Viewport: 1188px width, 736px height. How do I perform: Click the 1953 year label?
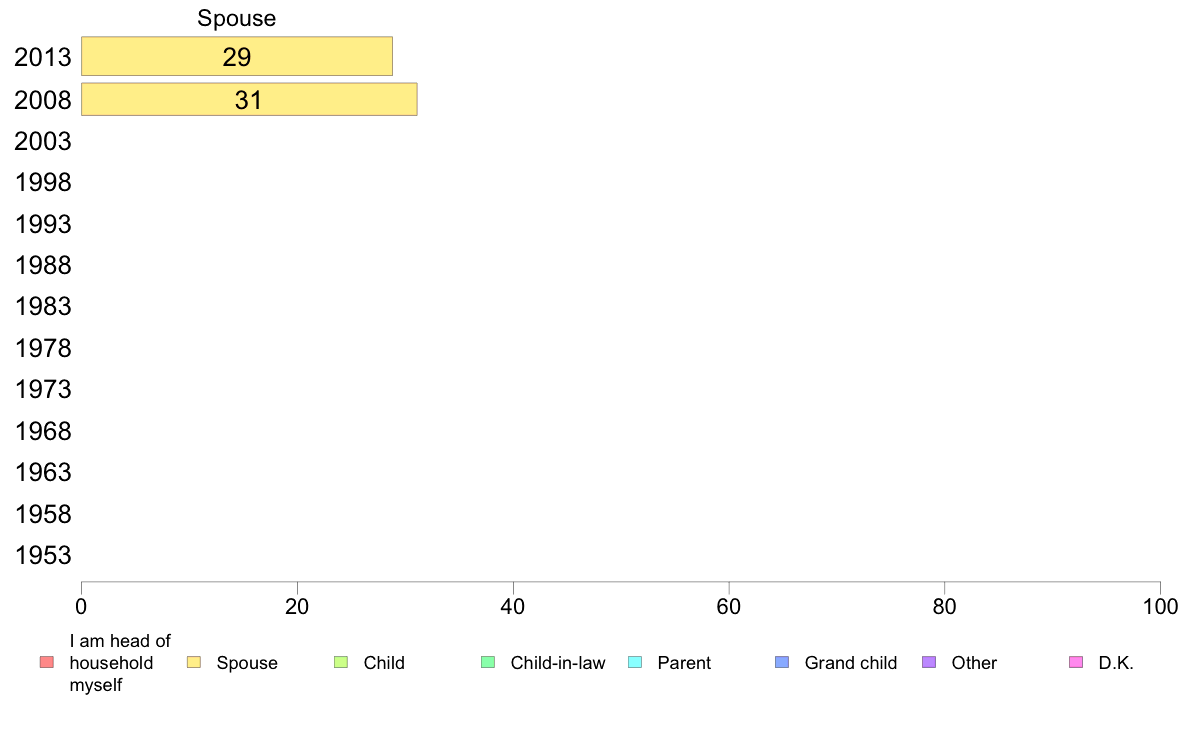pos(42,556)
